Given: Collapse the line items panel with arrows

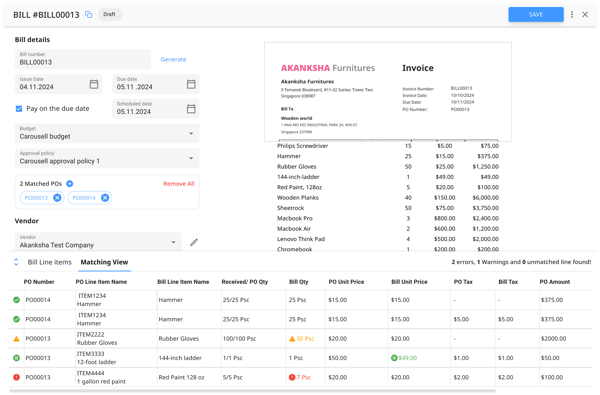Looking at the screenshot, I should (16, 262).
